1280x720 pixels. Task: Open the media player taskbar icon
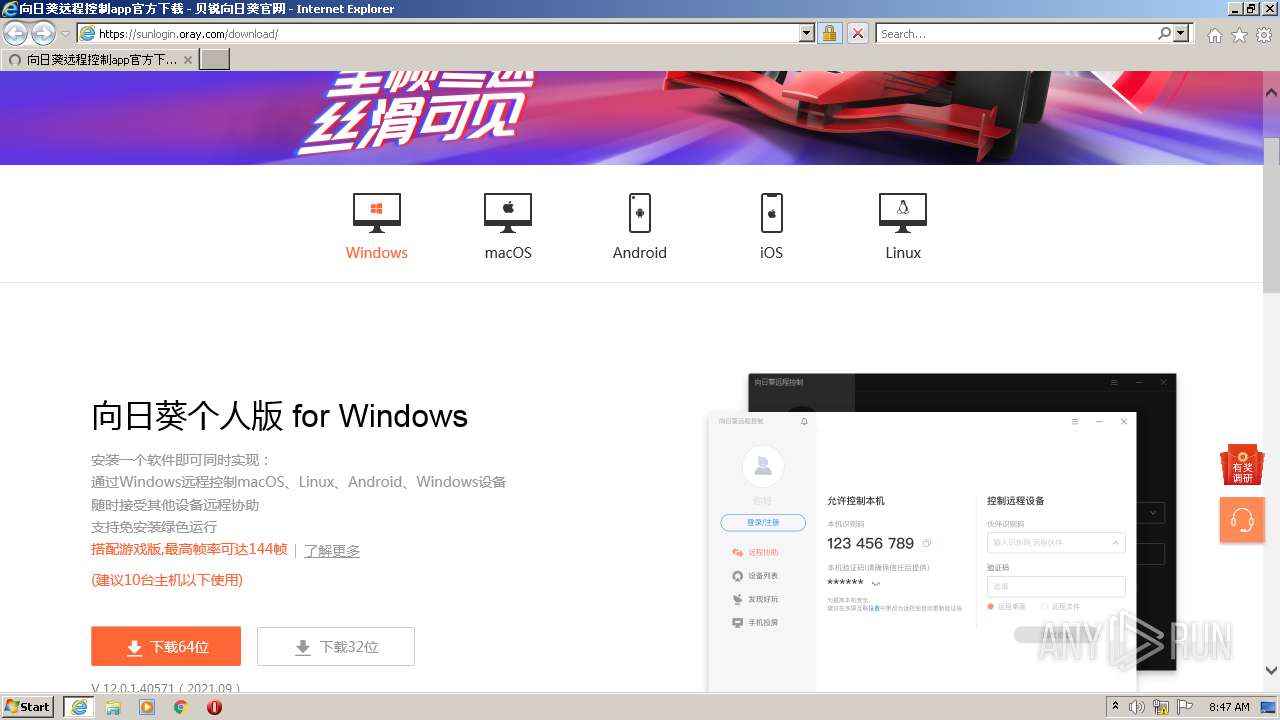tap(147, 707)
